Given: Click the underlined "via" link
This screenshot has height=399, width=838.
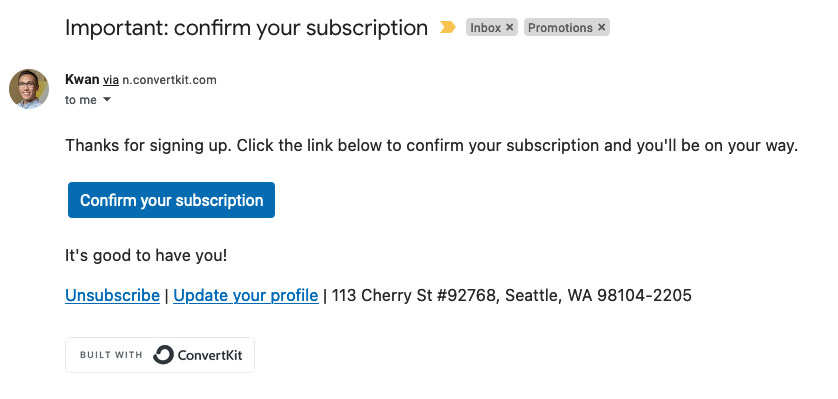Looking at the screenshot, I should point(111,80).
